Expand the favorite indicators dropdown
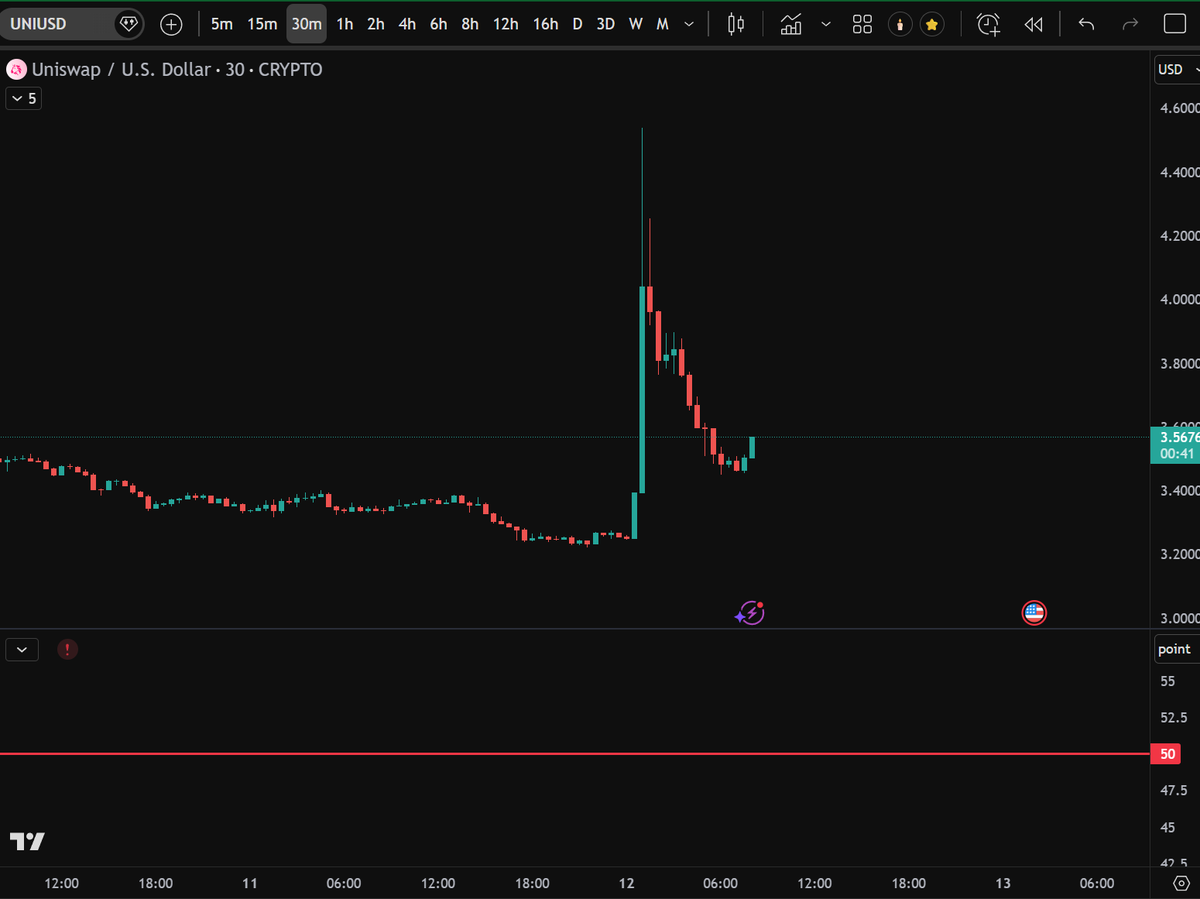Viewport: 1200px width, 899px height. (826, 24)
